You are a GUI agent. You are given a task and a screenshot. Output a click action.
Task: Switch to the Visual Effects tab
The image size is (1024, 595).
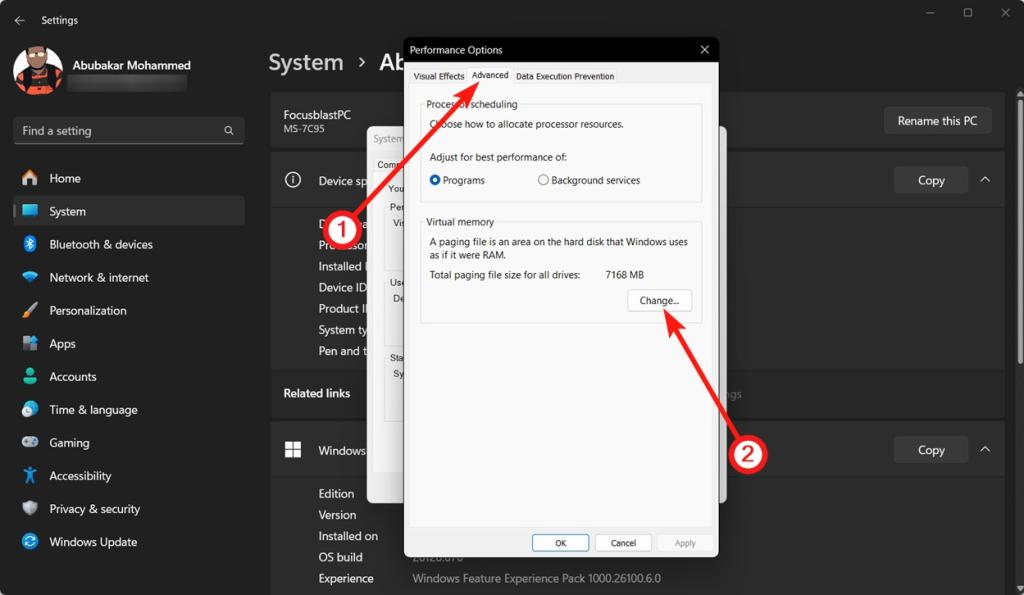click(x=438, y=75)
